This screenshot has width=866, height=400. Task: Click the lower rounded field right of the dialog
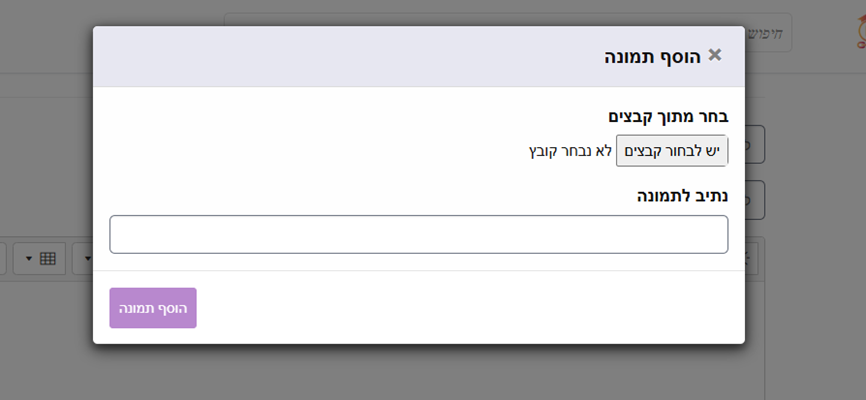pyautogui.click(x=754, y=200)
